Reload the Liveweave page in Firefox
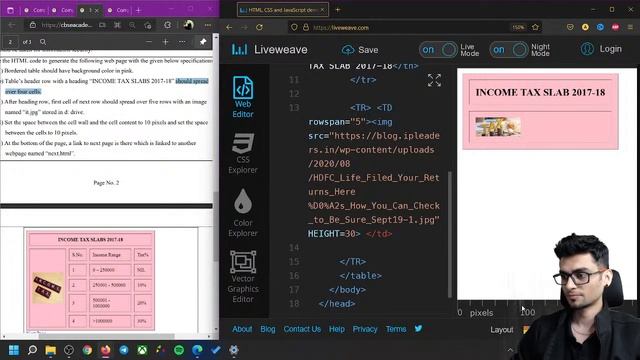The width and height of the screenshot is (640, 360). coord(259,27)
